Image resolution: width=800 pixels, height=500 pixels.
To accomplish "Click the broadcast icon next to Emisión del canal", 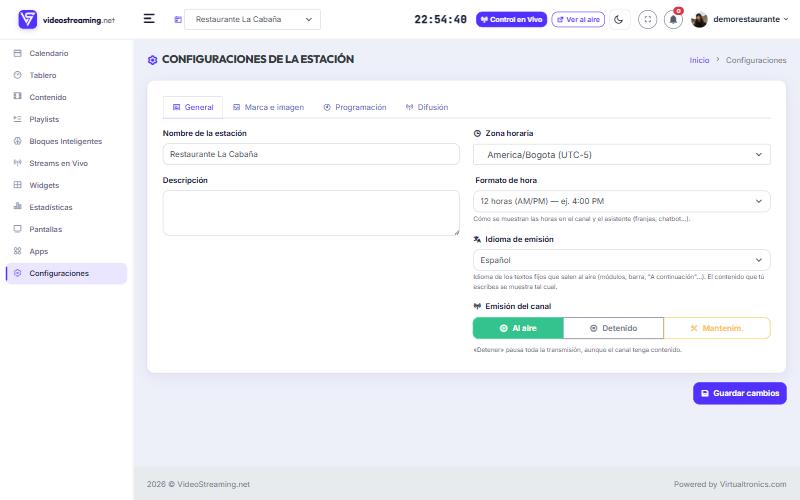I will click(x=477, y=306).
